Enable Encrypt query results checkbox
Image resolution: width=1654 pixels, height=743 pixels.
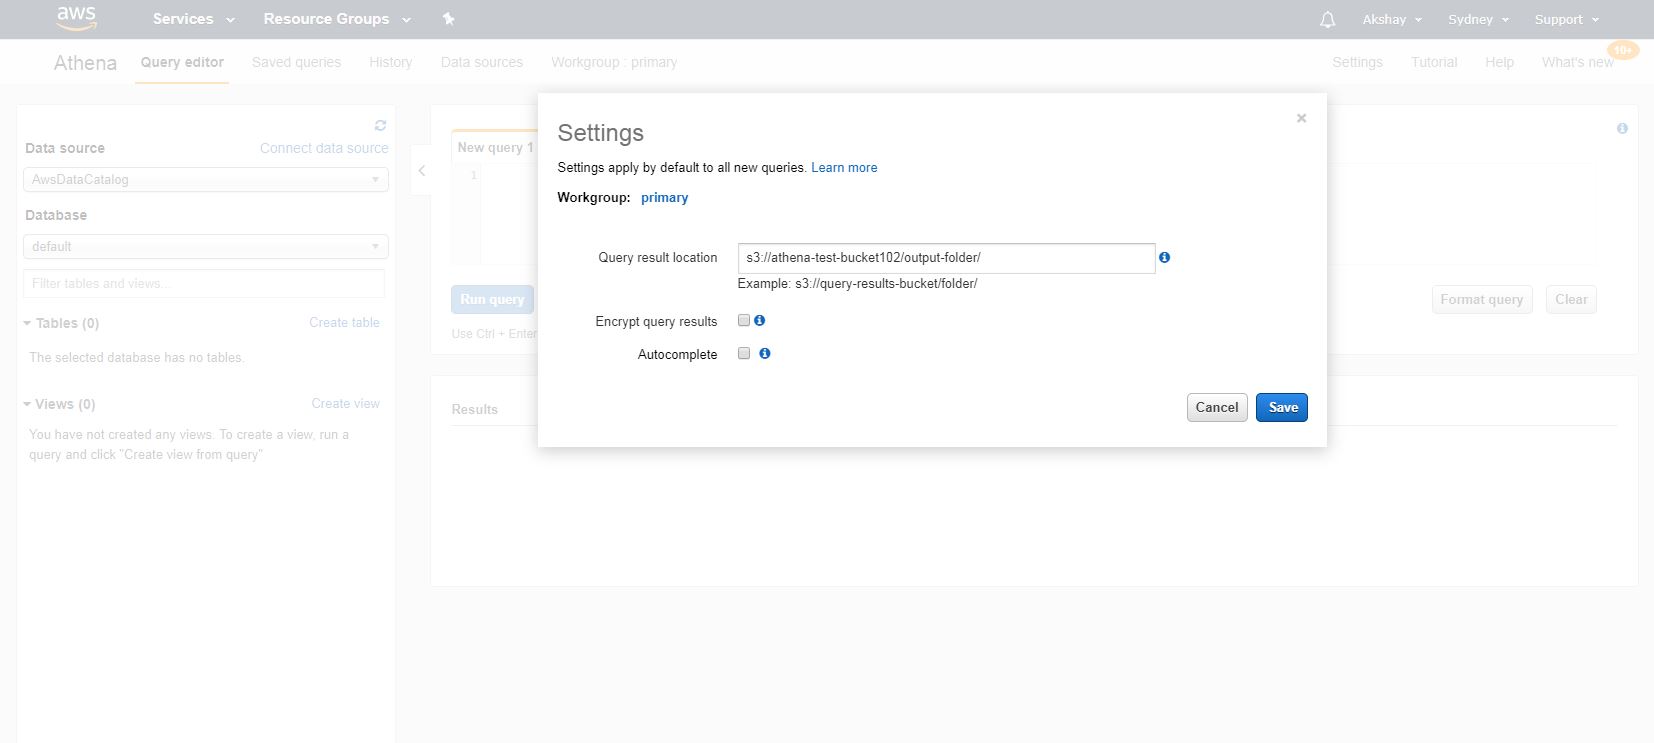744,320
